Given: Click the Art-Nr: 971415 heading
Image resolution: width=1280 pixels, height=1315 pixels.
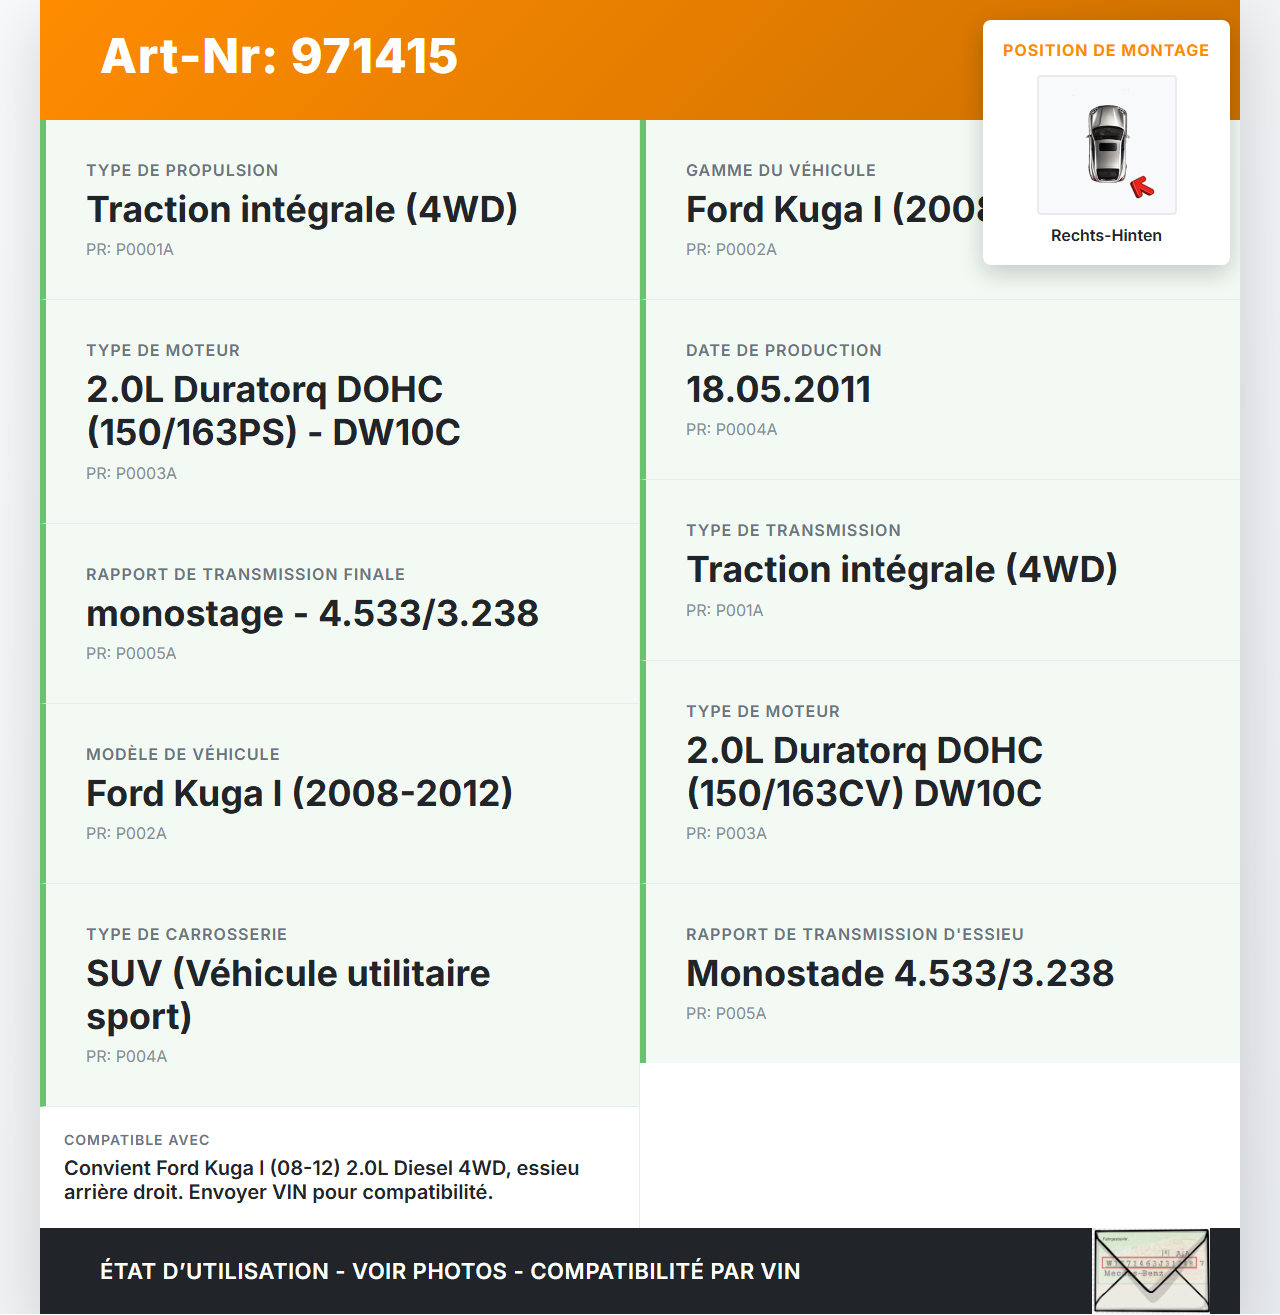Looking at the screenshot, I should (x=279, y=56).
